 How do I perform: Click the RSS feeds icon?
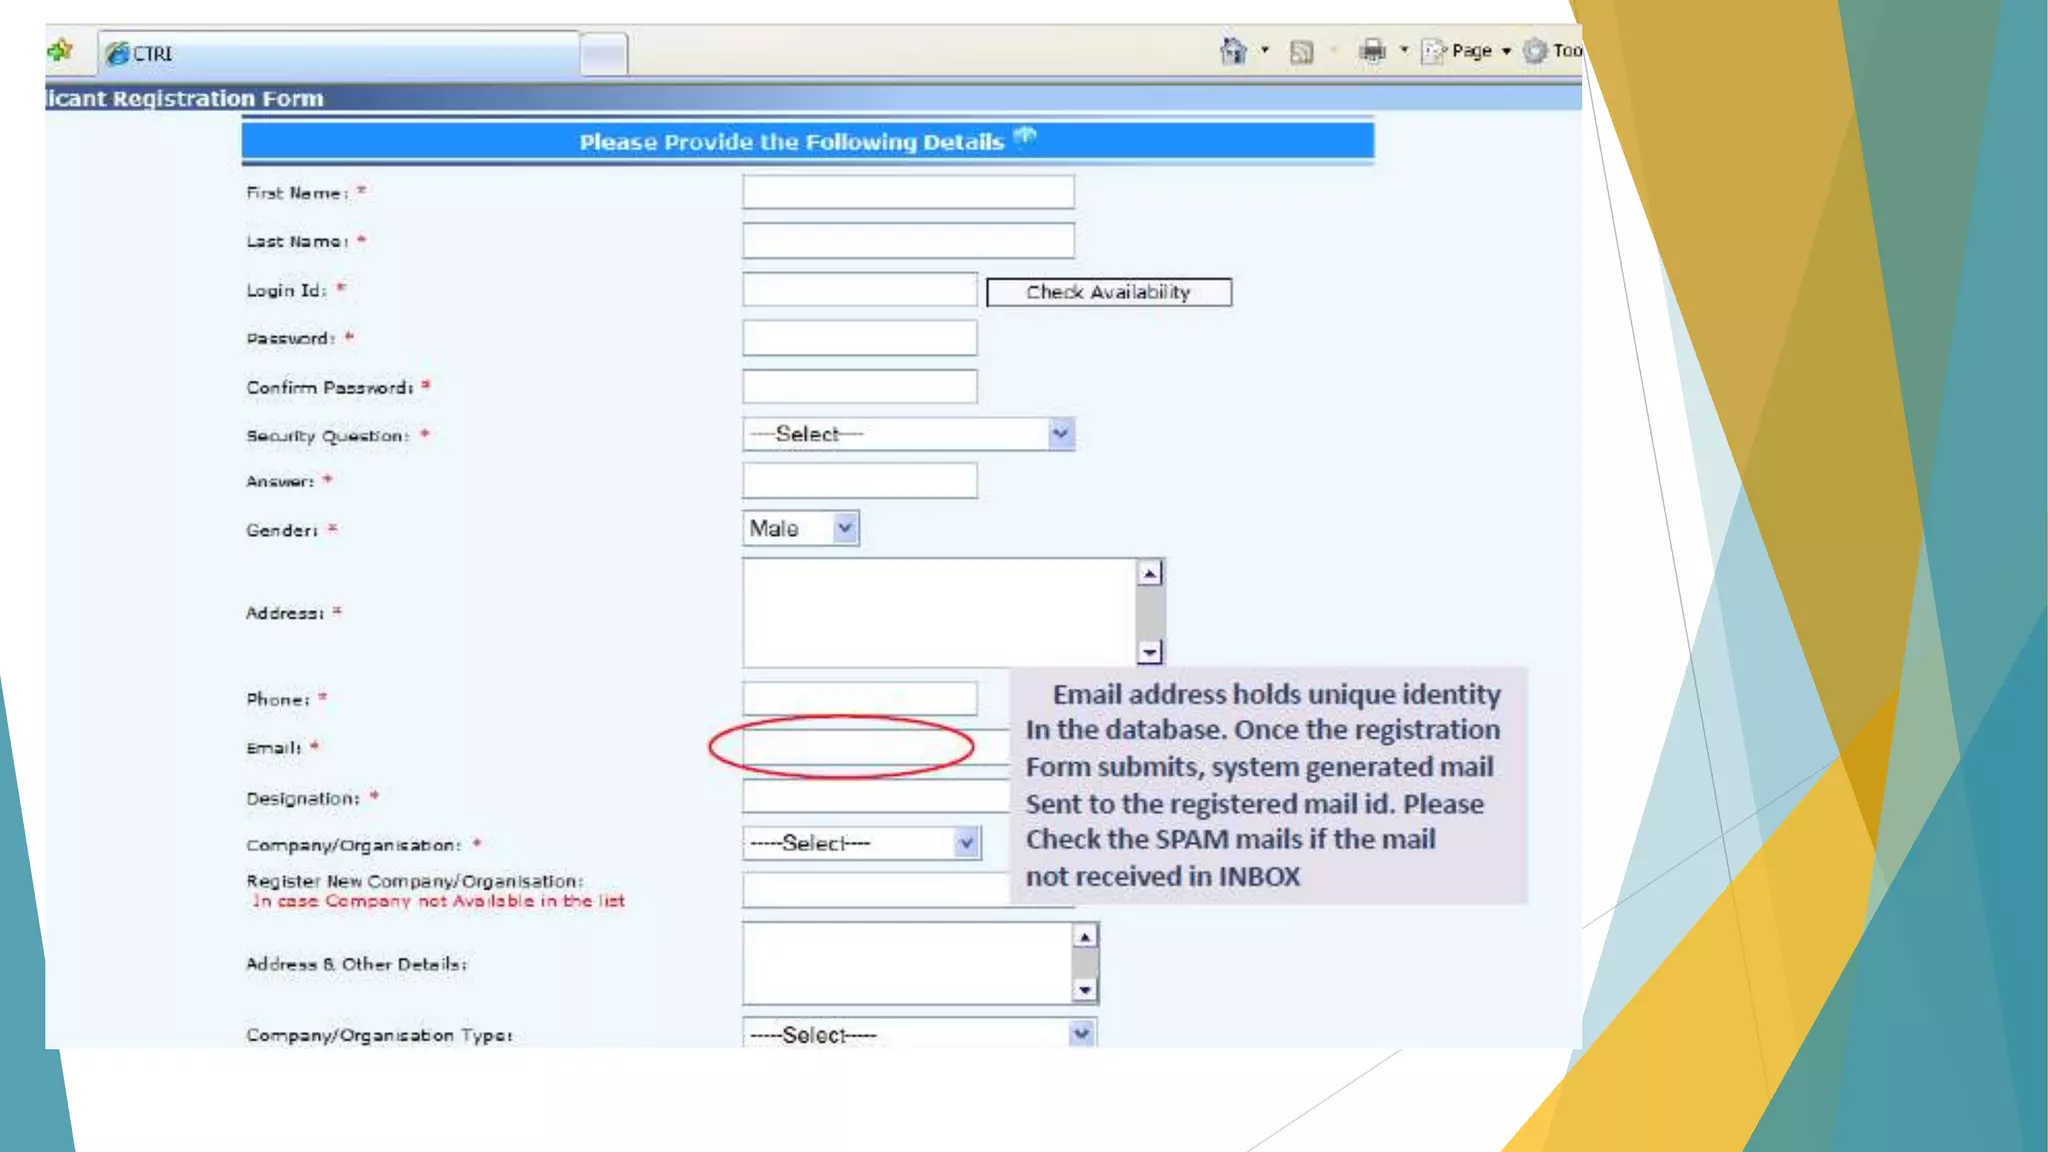1301,52
